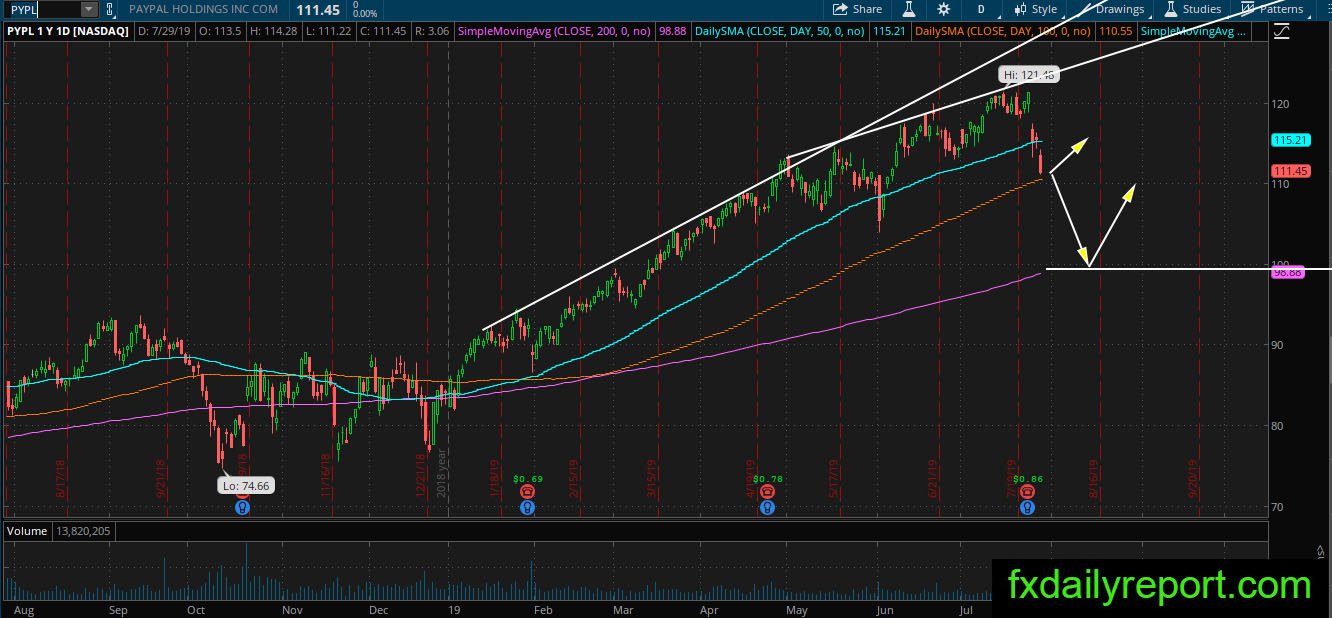Click the PYPL 1 Y 1D [NASDAQ] label
Image resolution: width=1332 pixels, height=618 pixels.
67,32
